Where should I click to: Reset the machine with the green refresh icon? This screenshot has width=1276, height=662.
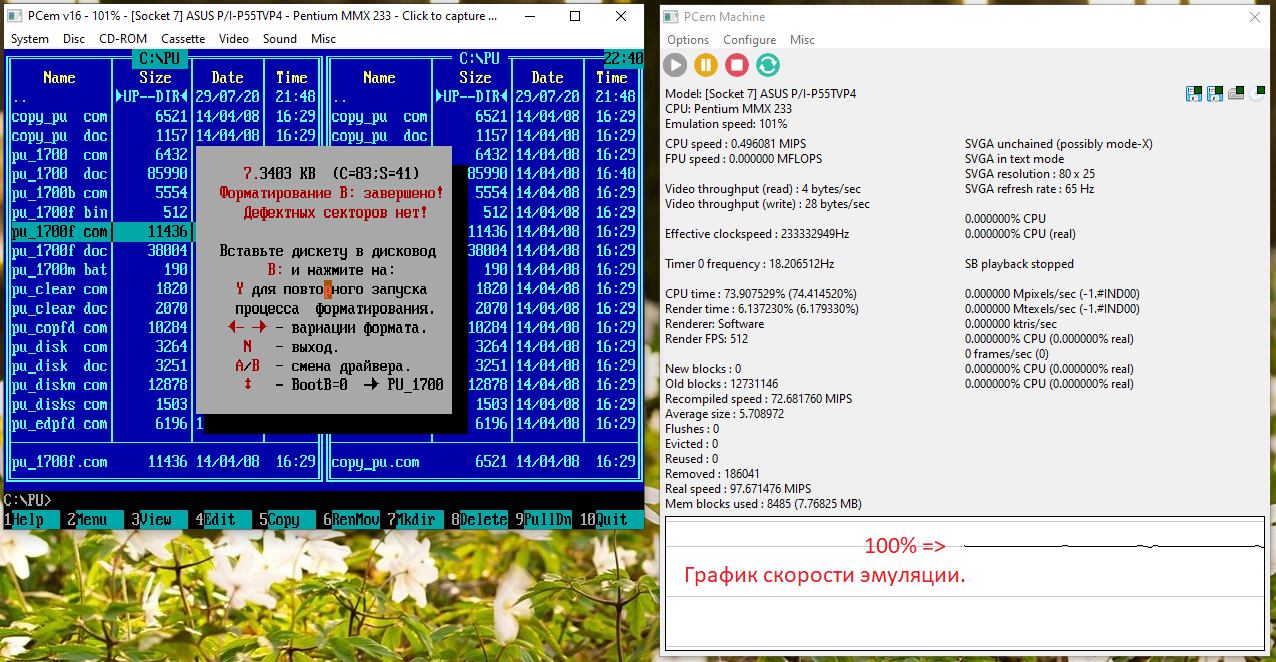coord(768,65)
